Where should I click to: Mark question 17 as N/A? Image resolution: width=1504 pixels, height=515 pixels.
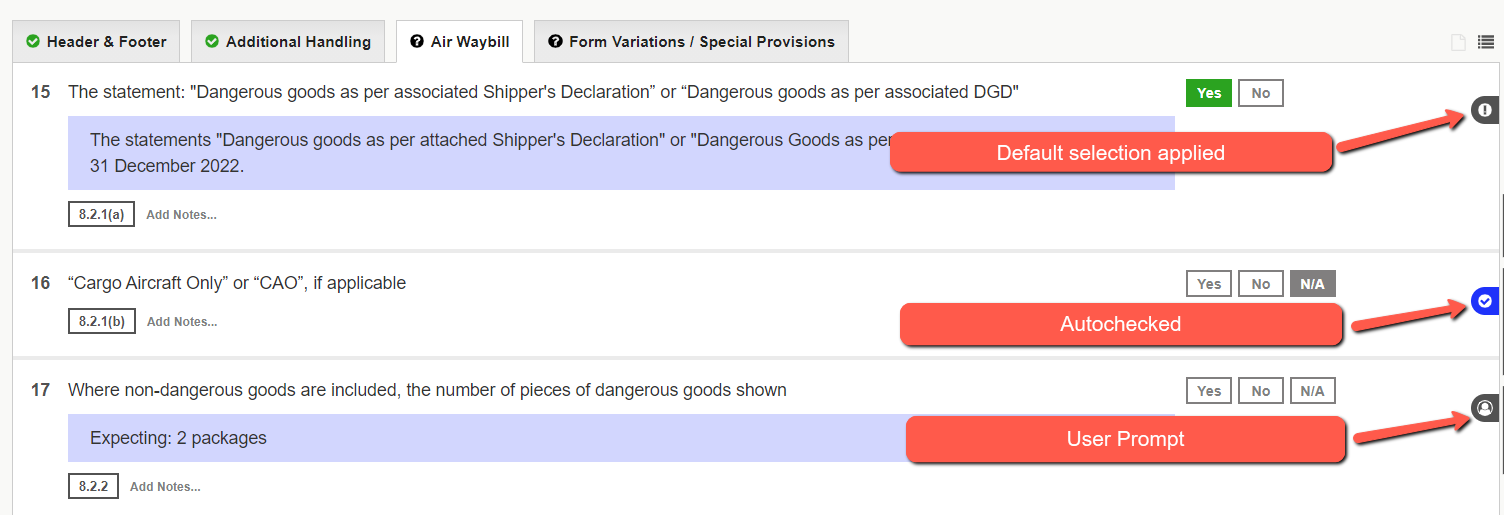1313,391
